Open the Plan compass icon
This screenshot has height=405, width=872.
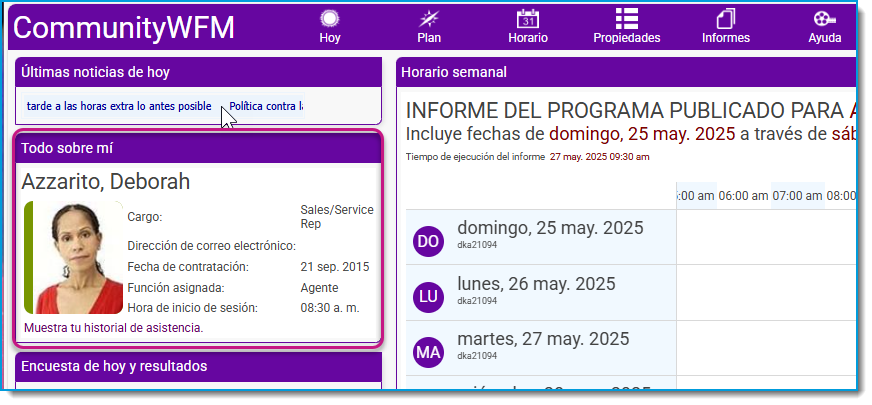[429, 19]
